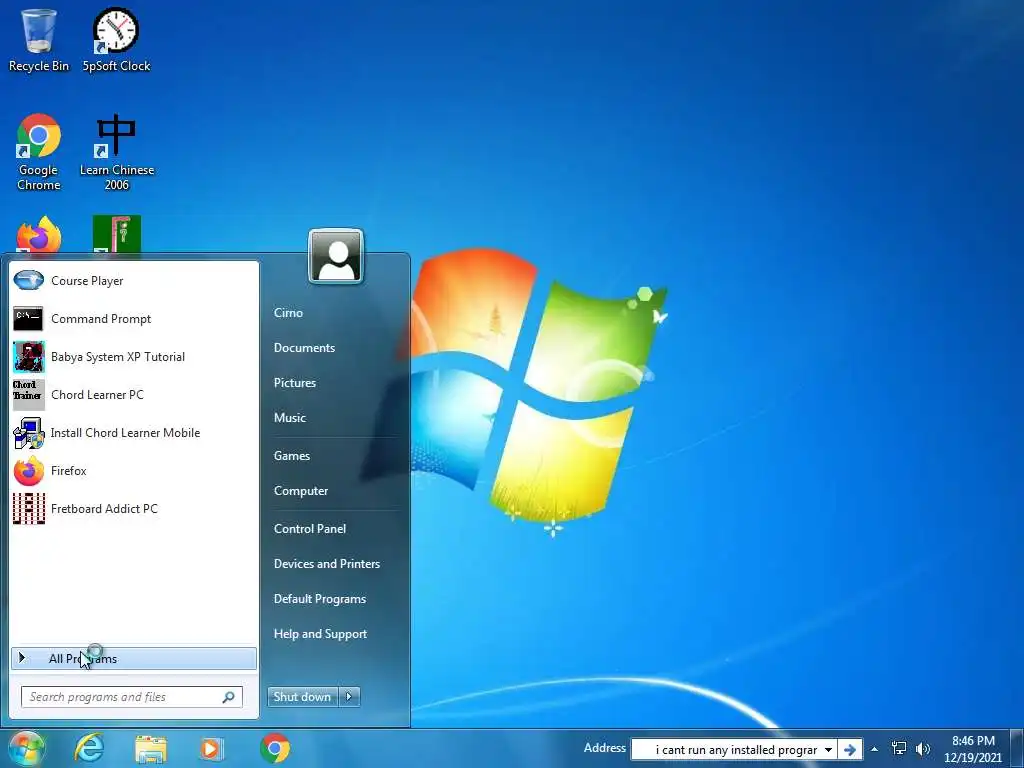The width and height of the screenshot is (1024, 768).
Task: Open Control Panel from the Start menu
Action: click(310, 529)
